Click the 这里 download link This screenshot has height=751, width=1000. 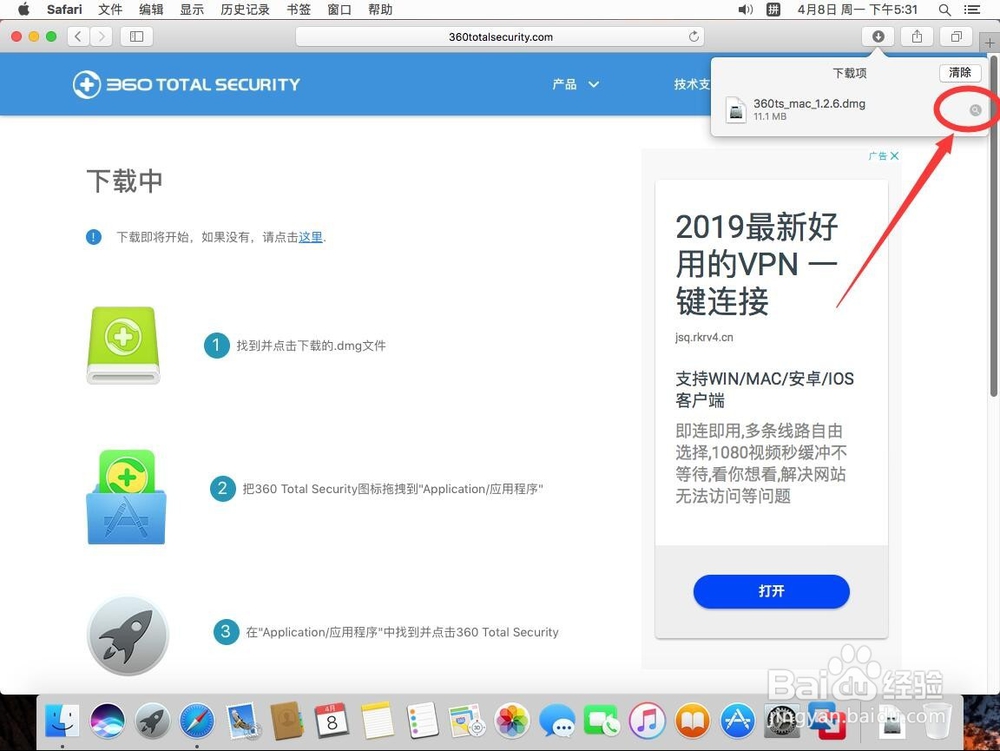pyautogui.click(x=311, y=237)
